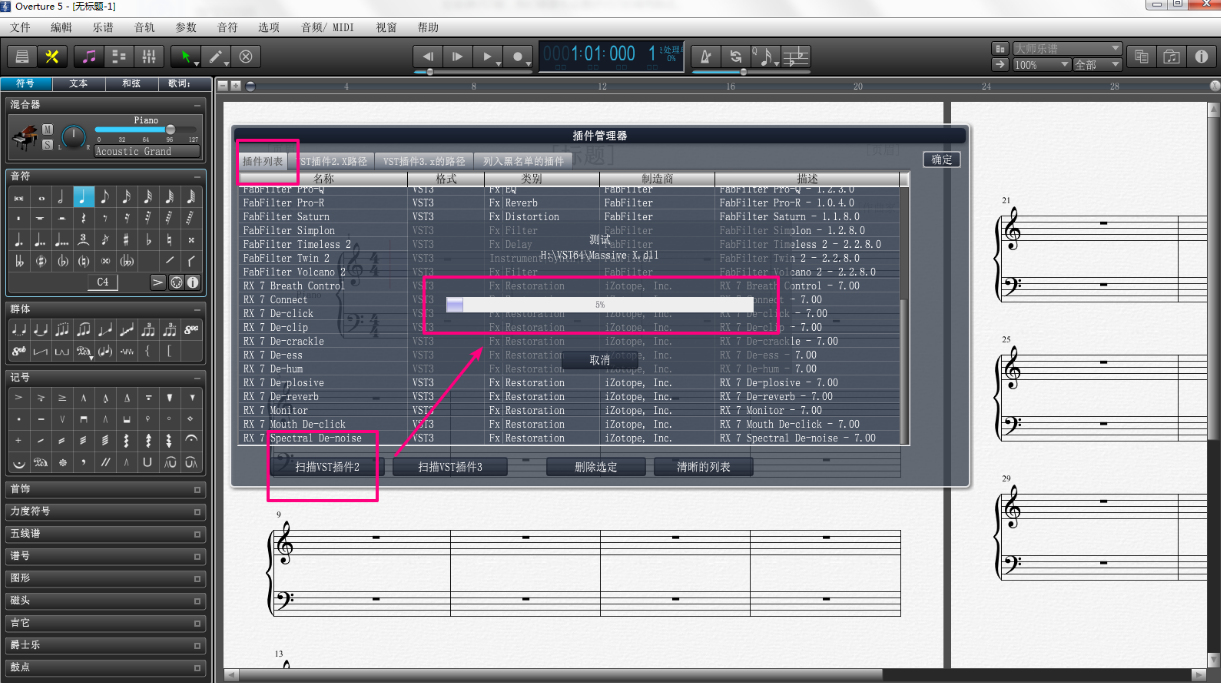Click the 删除选定 button

coord(596,467)
